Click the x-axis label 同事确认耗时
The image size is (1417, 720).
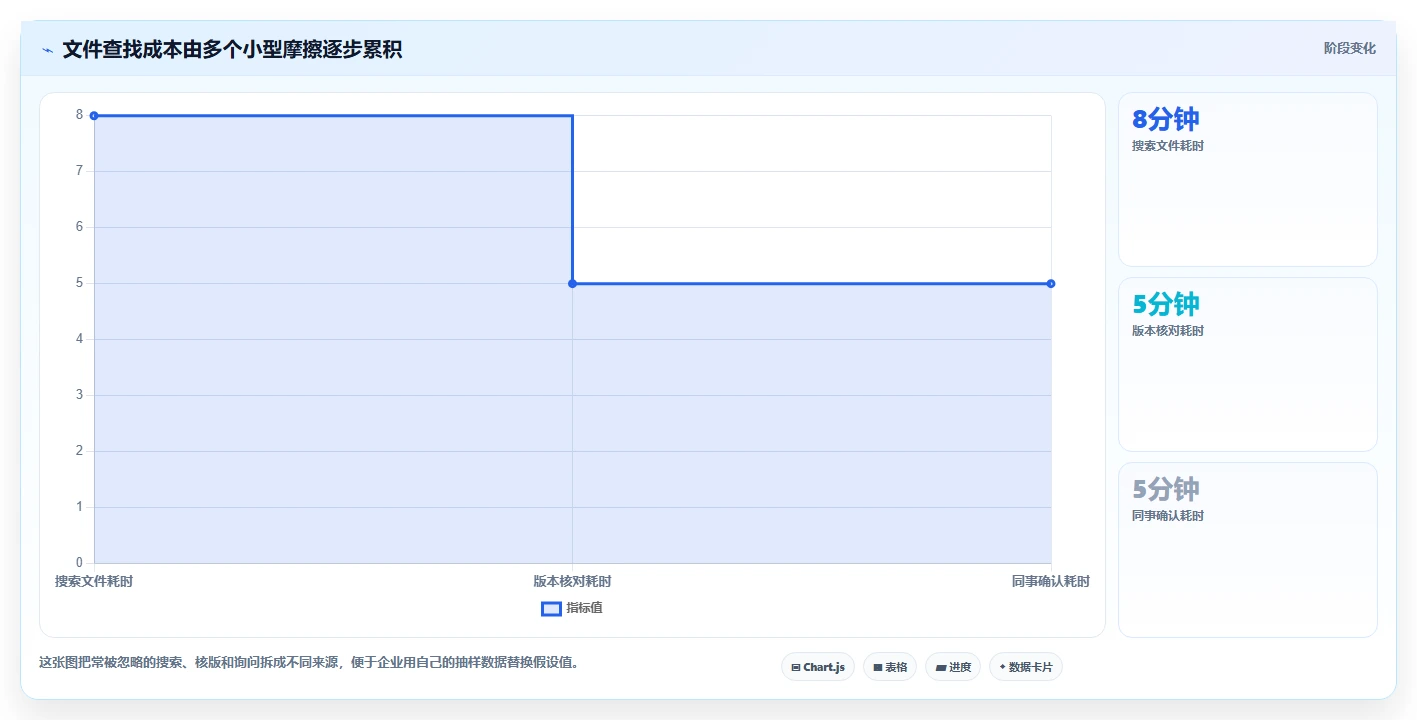[x=1050, y=581]
